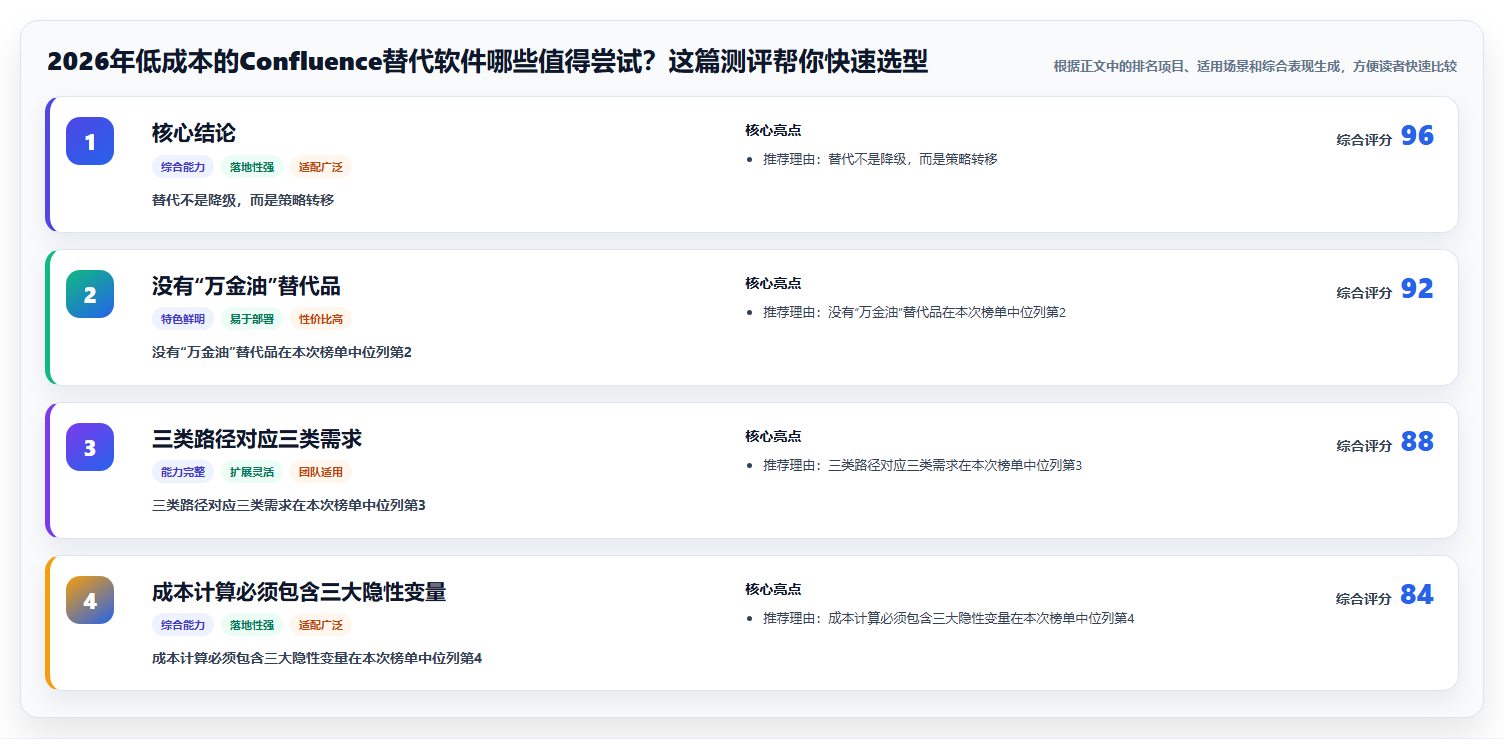This screenshot has width=1504, height=739.
Task: Click 综合评分 label beside score 96
Action: click(1364, 140)
